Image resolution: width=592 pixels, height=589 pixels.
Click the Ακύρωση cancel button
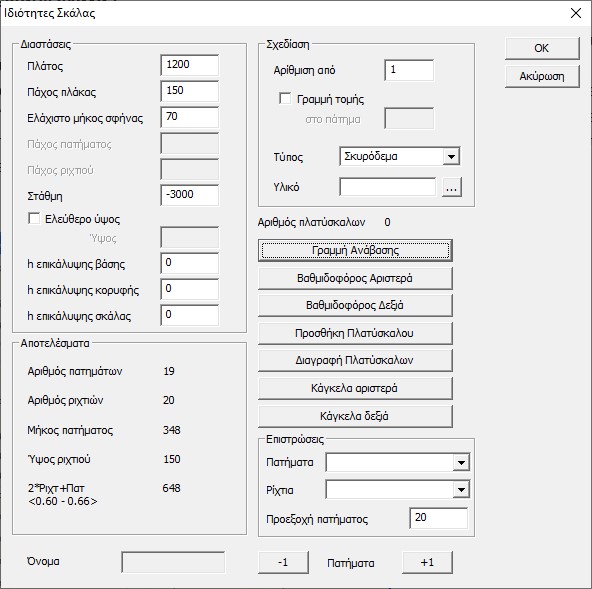(542, 77)
